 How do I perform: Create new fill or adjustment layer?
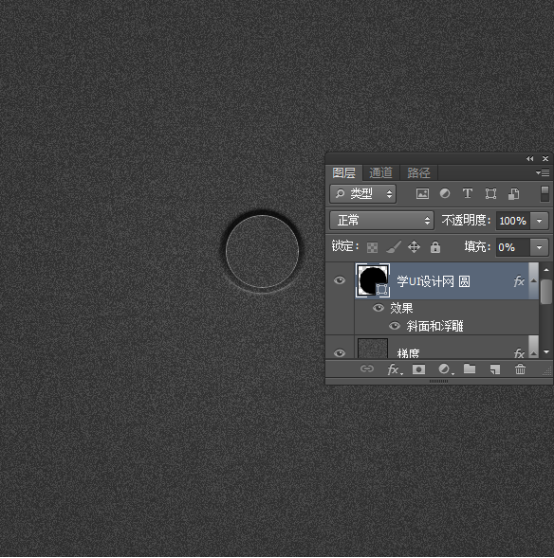[x=445, y=369]
